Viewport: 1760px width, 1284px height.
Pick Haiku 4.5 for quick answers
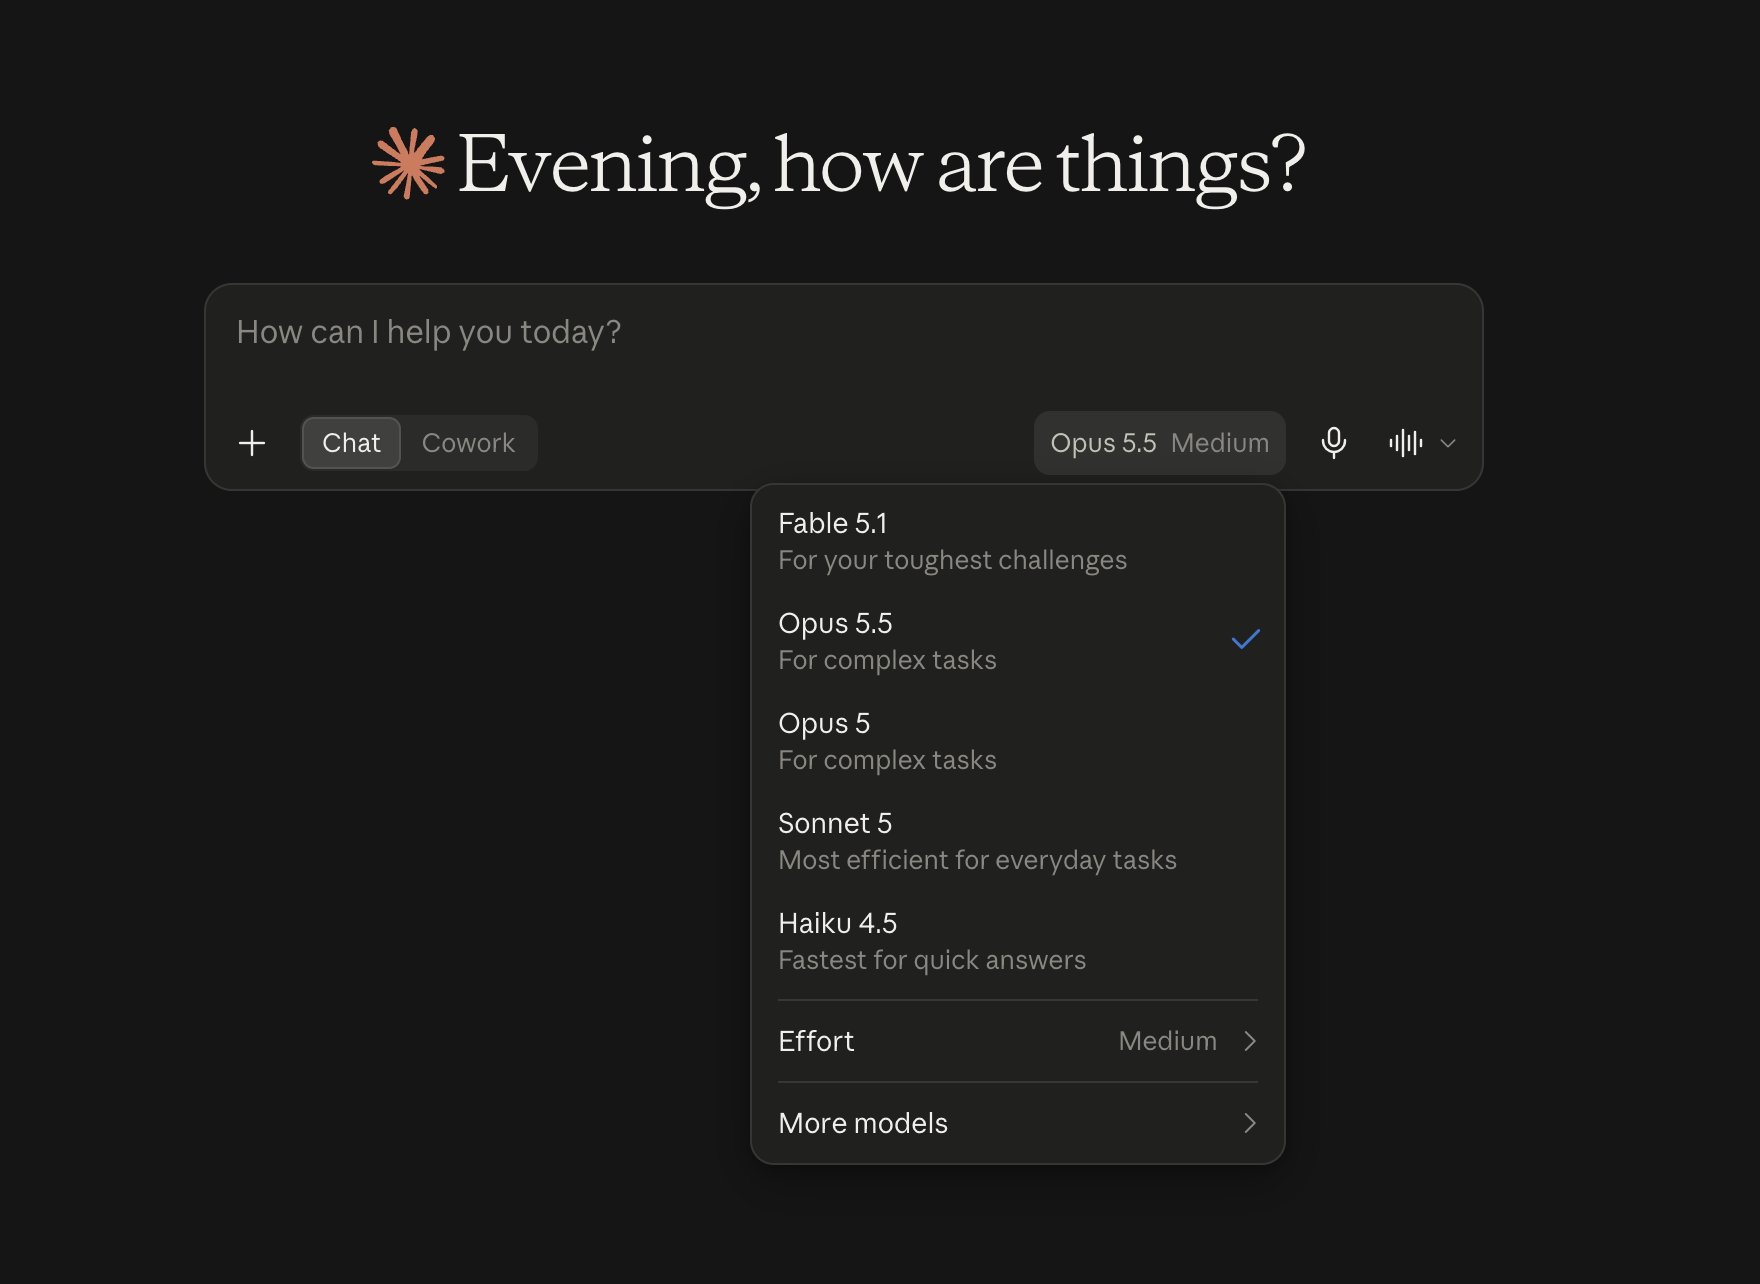[1018, 941]
